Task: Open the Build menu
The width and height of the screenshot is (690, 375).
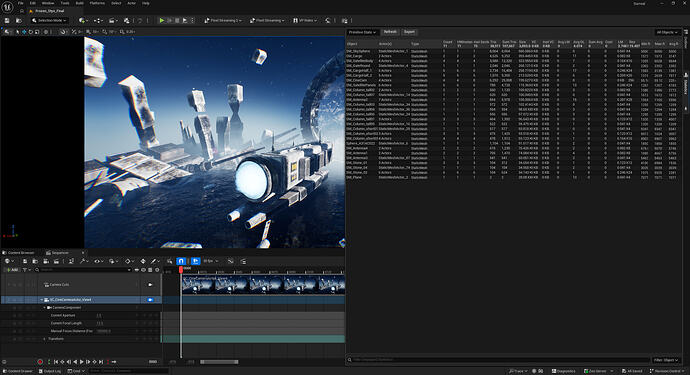Action: tap(80, 3)
